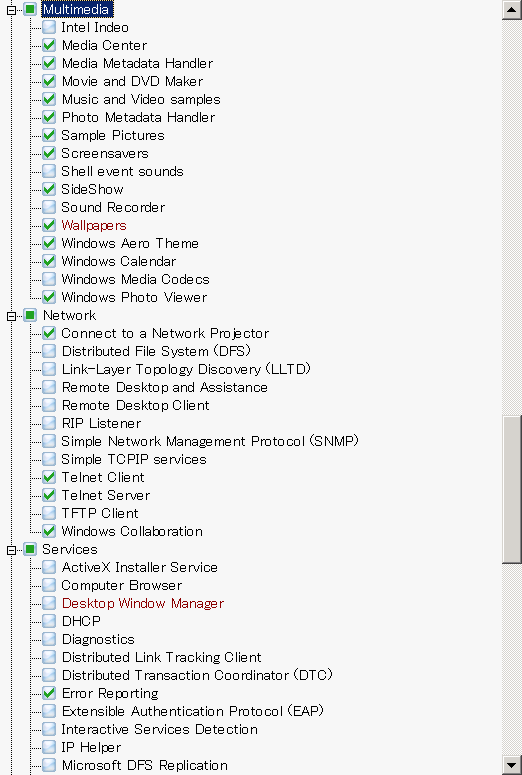Select the Sound Recorder row text
Screen dimensions: 522x775
(x=113, y=208)
